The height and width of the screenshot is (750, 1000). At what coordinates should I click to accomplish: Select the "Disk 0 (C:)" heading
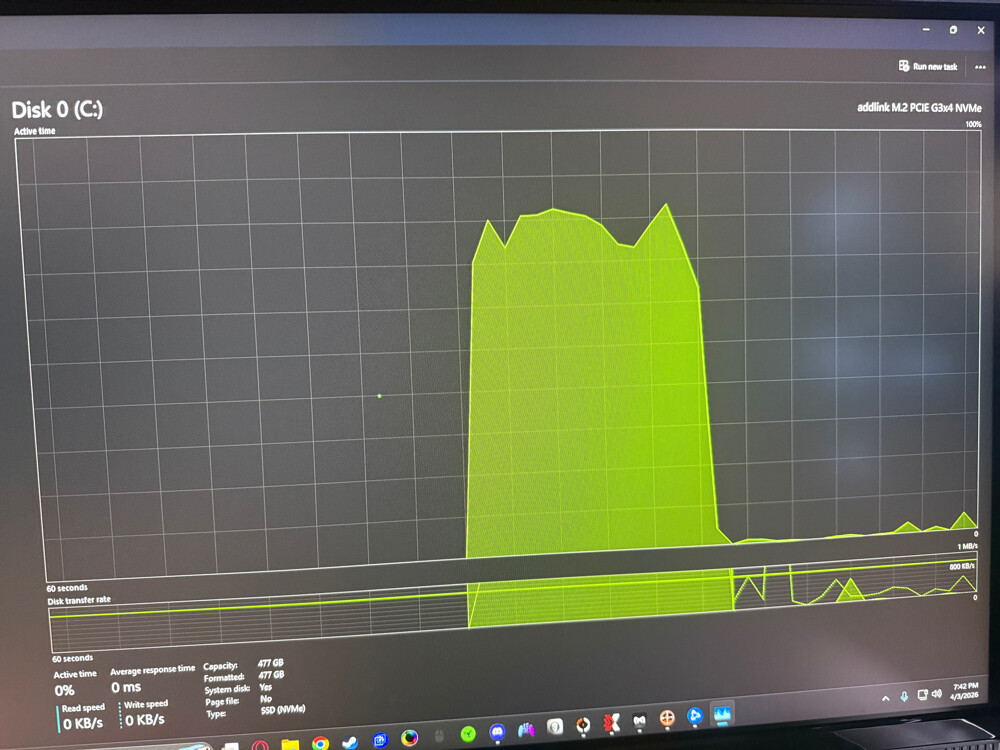(57, 110)
